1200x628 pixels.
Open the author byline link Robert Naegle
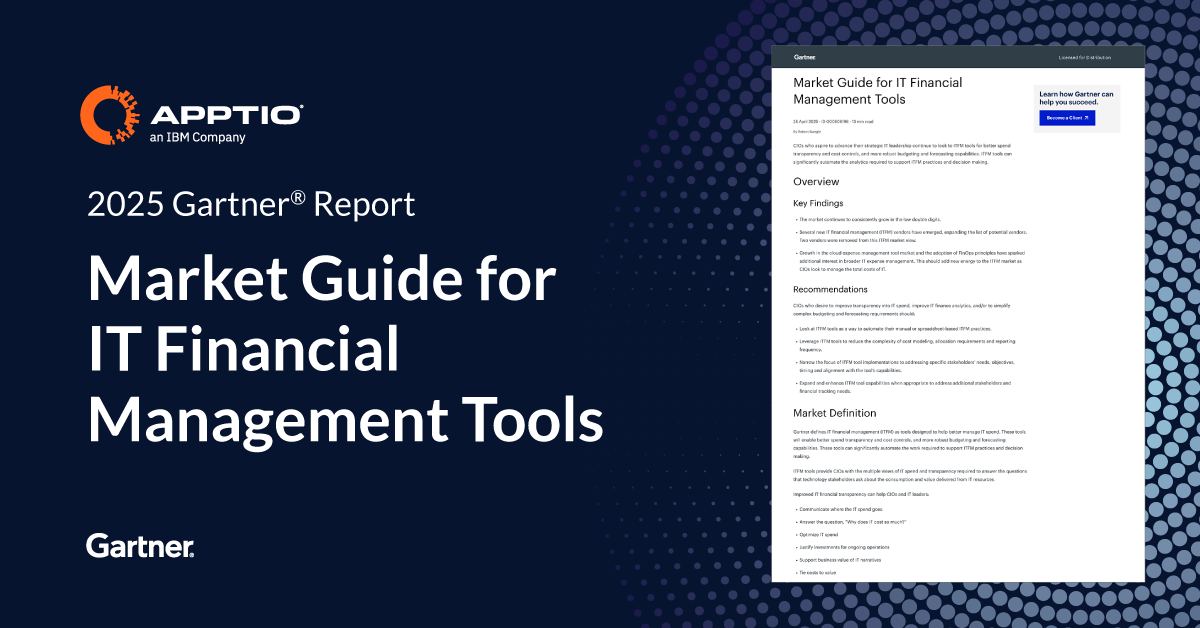[808, 131]
